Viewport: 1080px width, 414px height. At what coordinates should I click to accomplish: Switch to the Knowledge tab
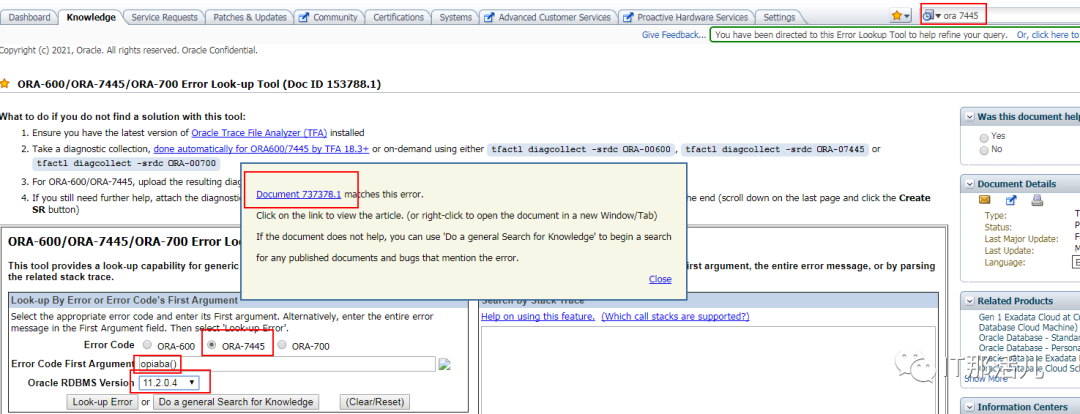click(x=91, y=17)
